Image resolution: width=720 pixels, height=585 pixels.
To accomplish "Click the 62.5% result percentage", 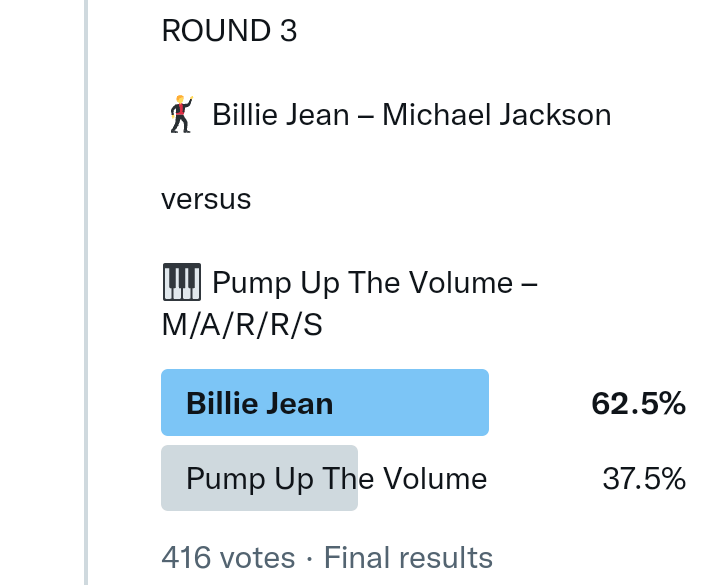I will pyautogui.click(x=638, y=403).
